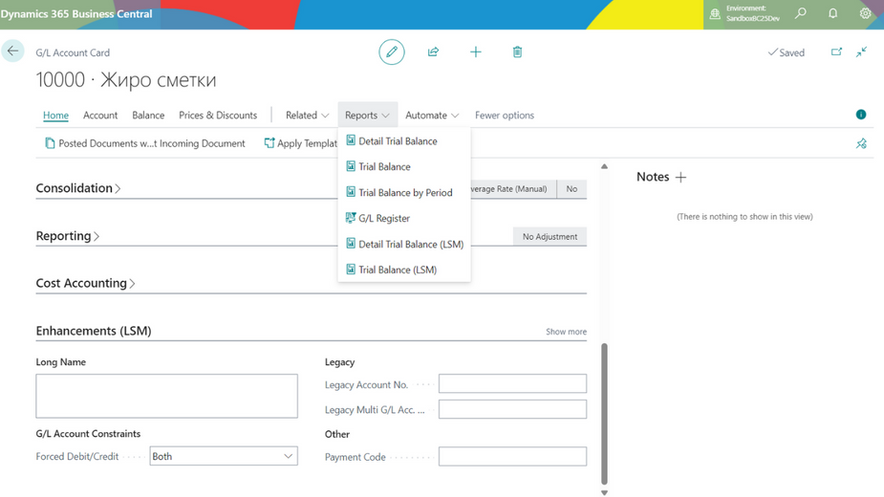Open notifications bell icon

point(833,14)
